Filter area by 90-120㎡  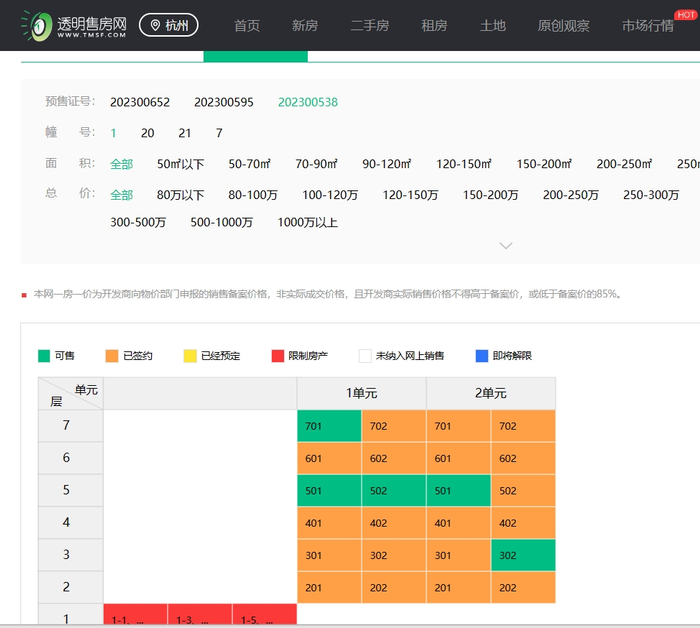pyautogui.click(x=387, y=164)
